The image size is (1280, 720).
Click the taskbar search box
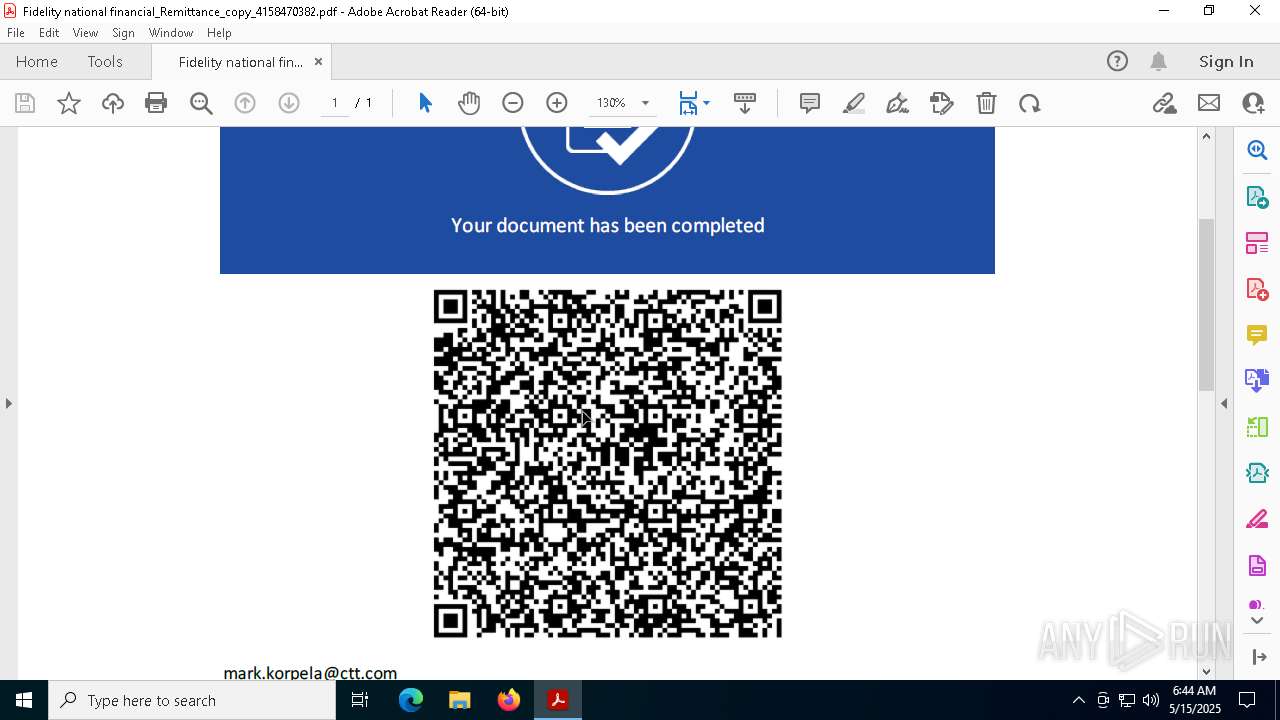click(x=192, y=700)
